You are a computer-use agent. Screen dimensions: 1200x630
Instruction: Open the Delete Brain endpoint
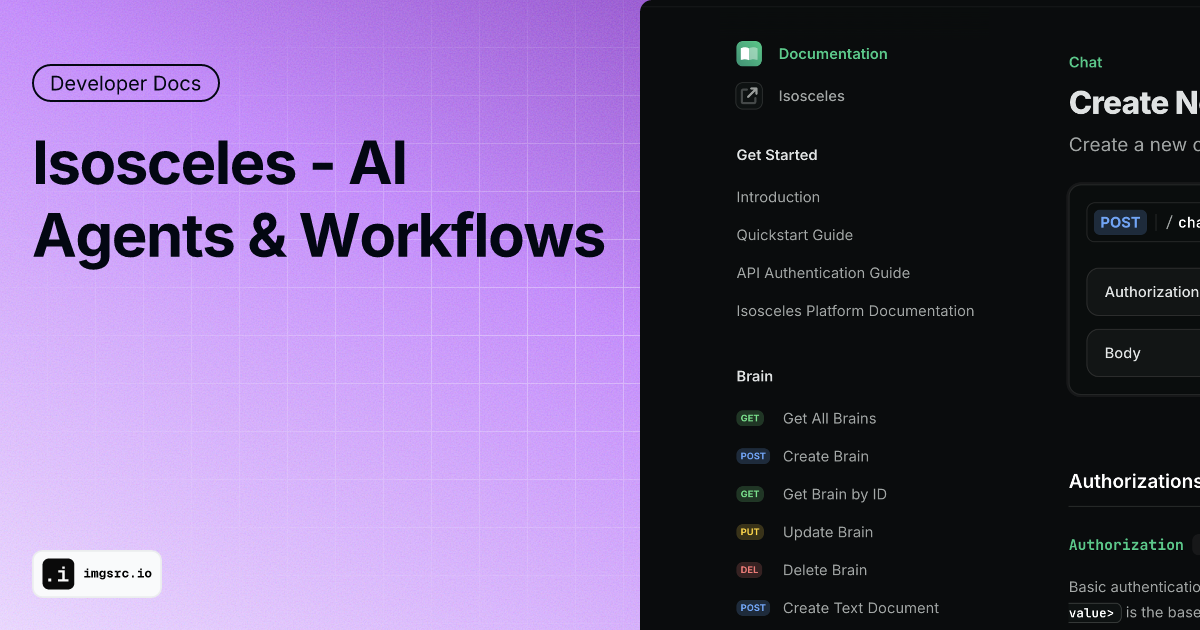(x=825, y=570)
